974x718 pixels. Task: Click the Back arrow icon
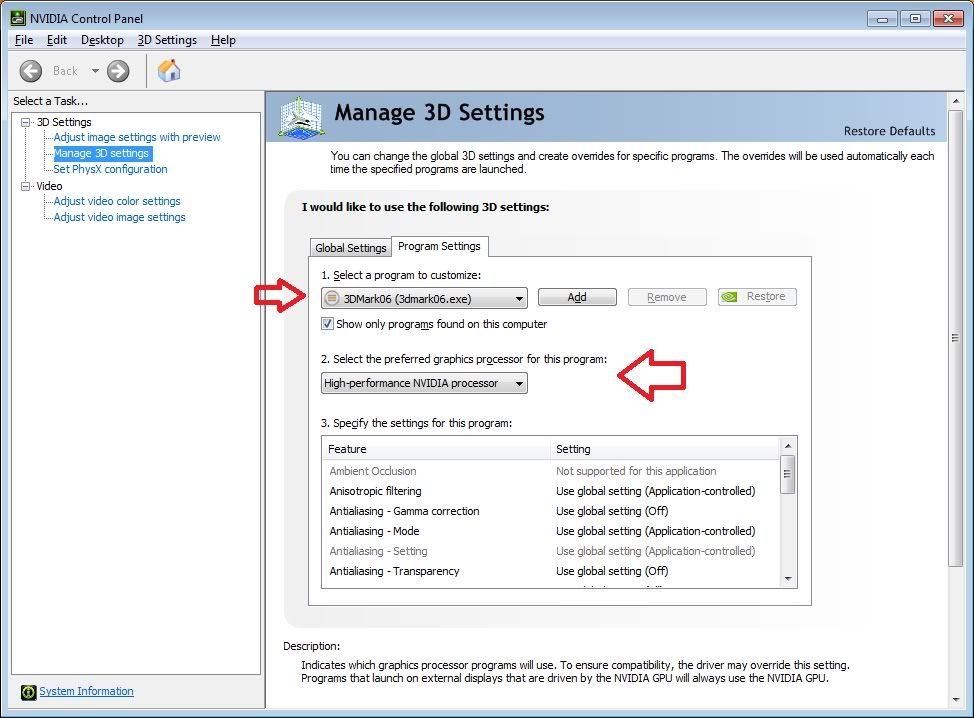tap(30, 71)
